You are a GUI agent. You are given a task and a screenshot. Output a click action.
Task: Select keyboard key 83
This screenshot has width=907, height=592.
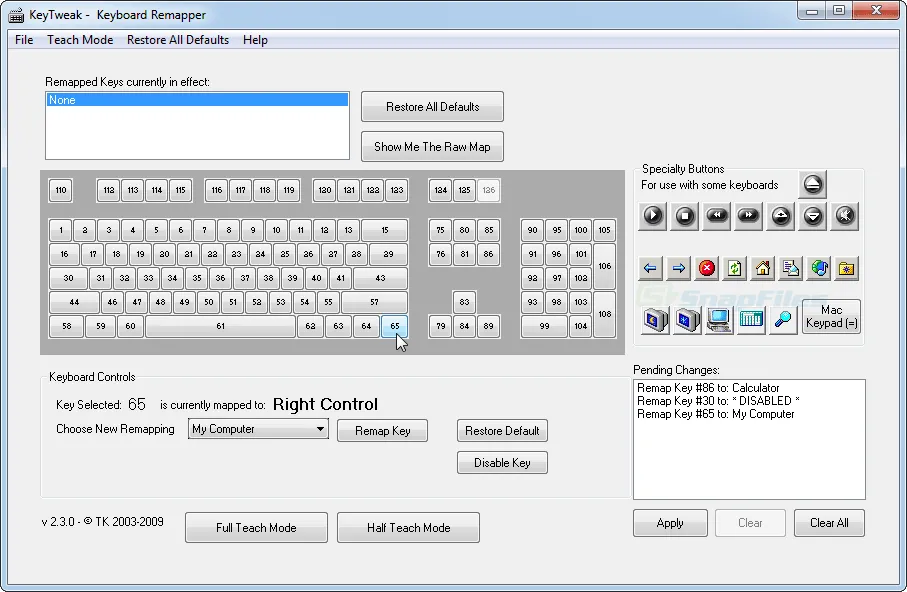464,302
